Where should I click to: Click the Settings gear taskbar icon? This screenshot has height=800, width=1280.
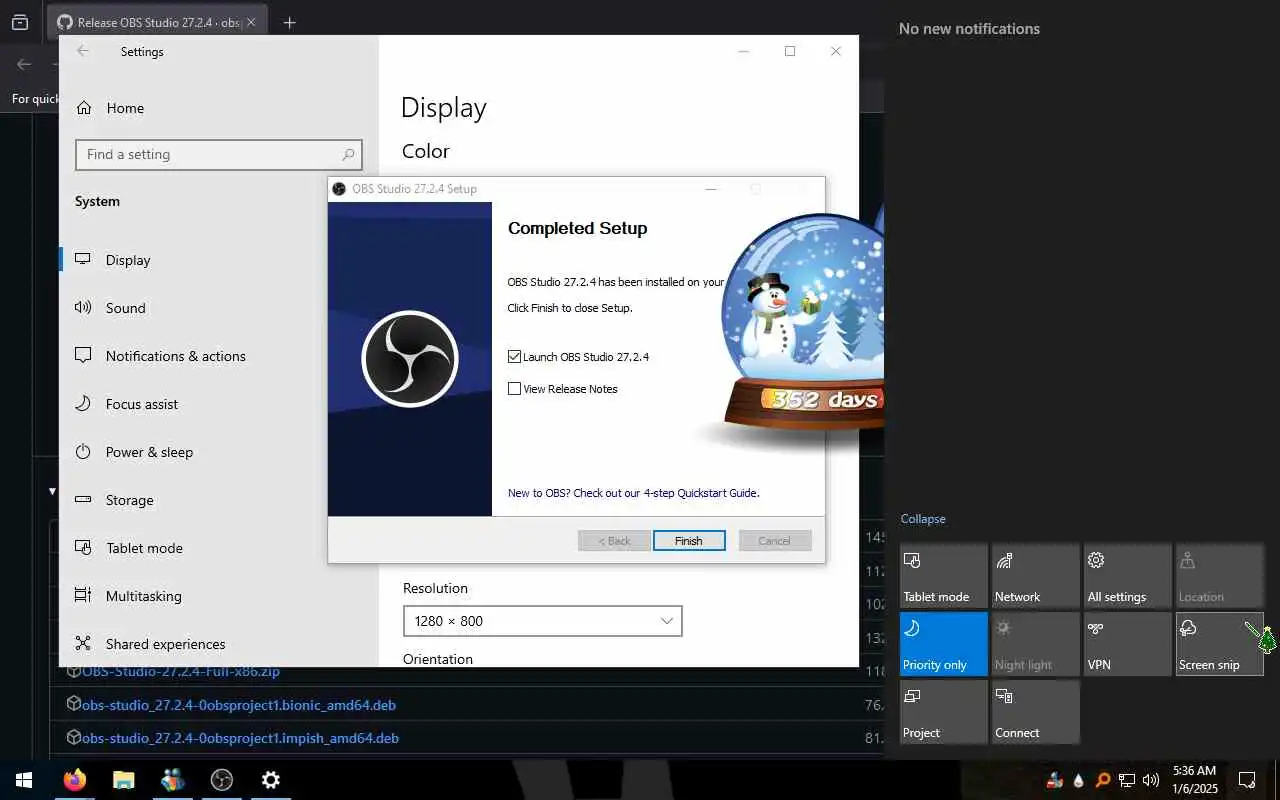click(x=271, y=780)
